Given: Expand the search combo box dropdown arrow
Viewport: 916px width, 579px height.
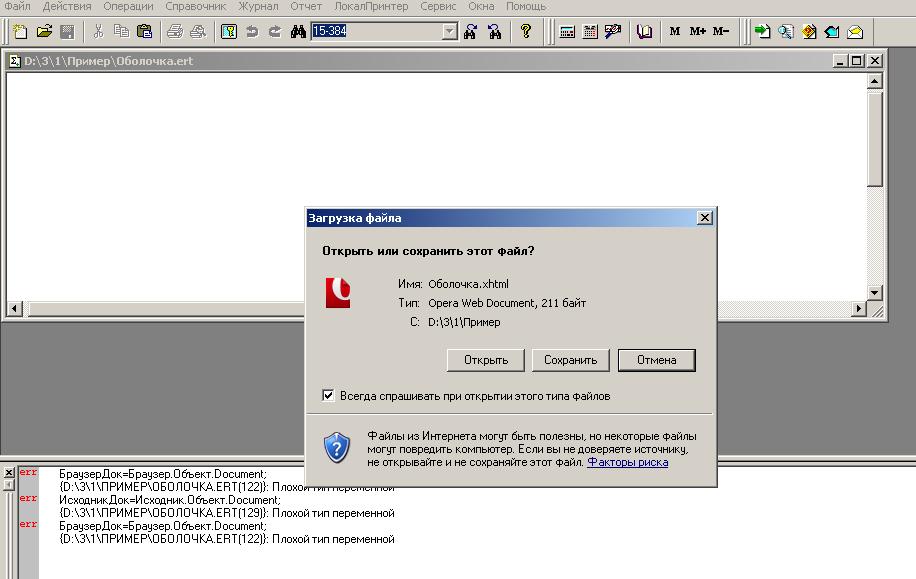Looking at the screenshot, I should 449,31.
